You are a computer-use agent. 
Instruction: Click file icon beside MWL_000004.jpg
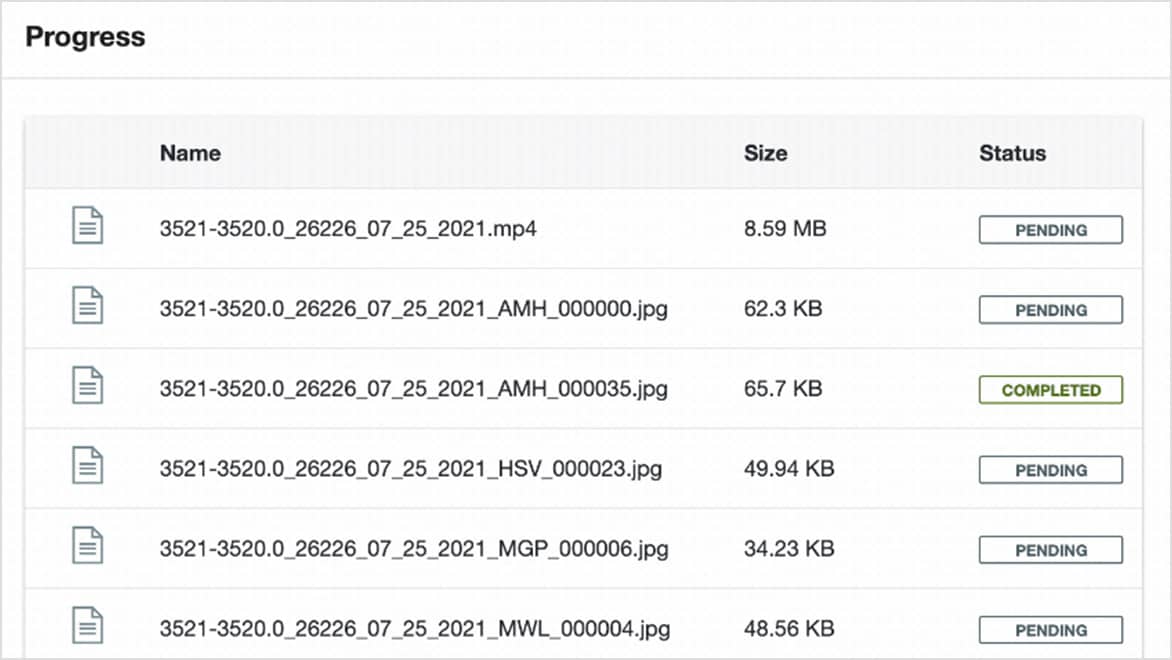88,625
